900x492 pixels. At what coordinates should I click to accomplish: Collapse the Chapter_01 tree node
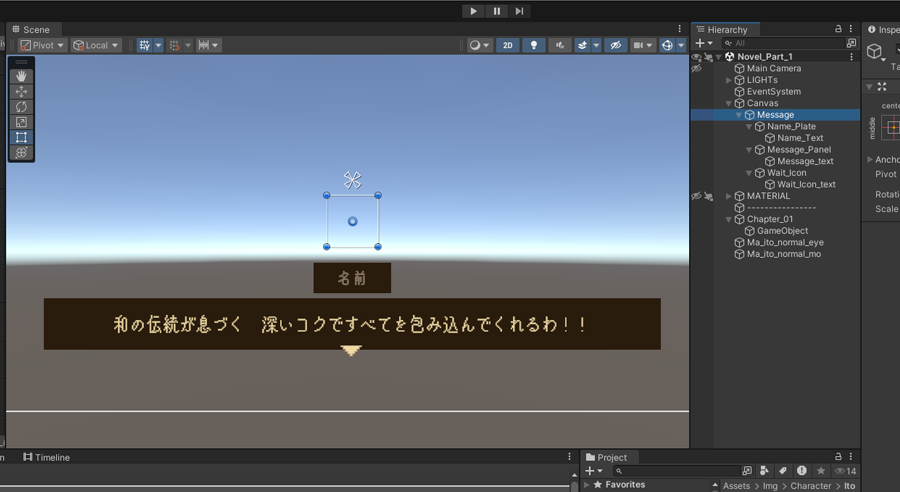point(729,219)
